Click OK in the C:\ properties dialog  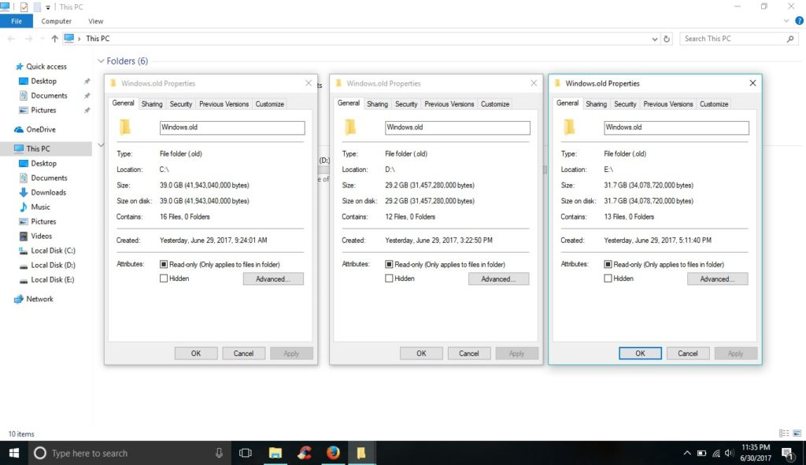pyautogui.click(x=196, y=354)
